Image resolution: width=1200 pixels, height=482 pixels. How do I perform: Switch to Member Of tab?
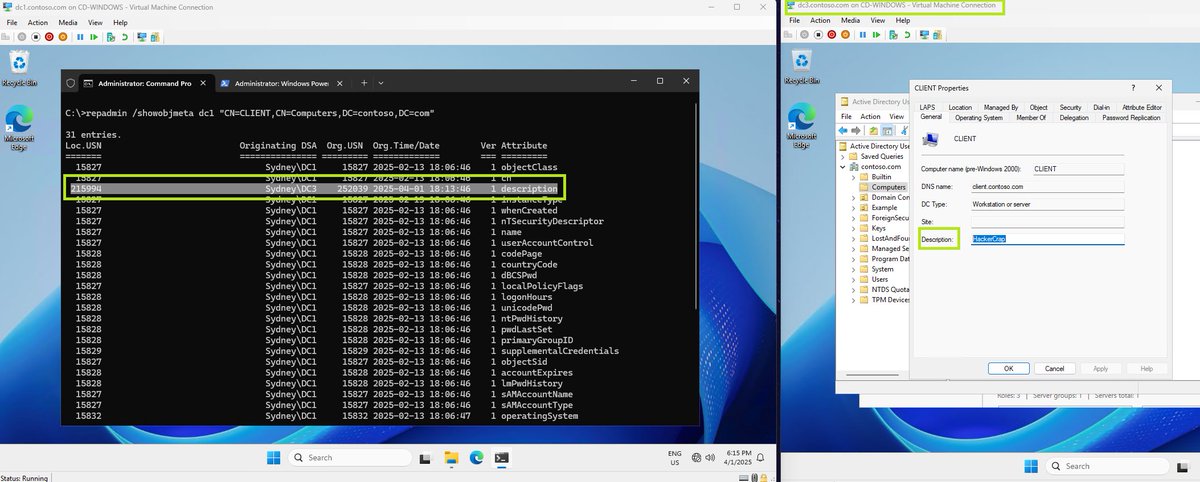[x=1030, y=118]
